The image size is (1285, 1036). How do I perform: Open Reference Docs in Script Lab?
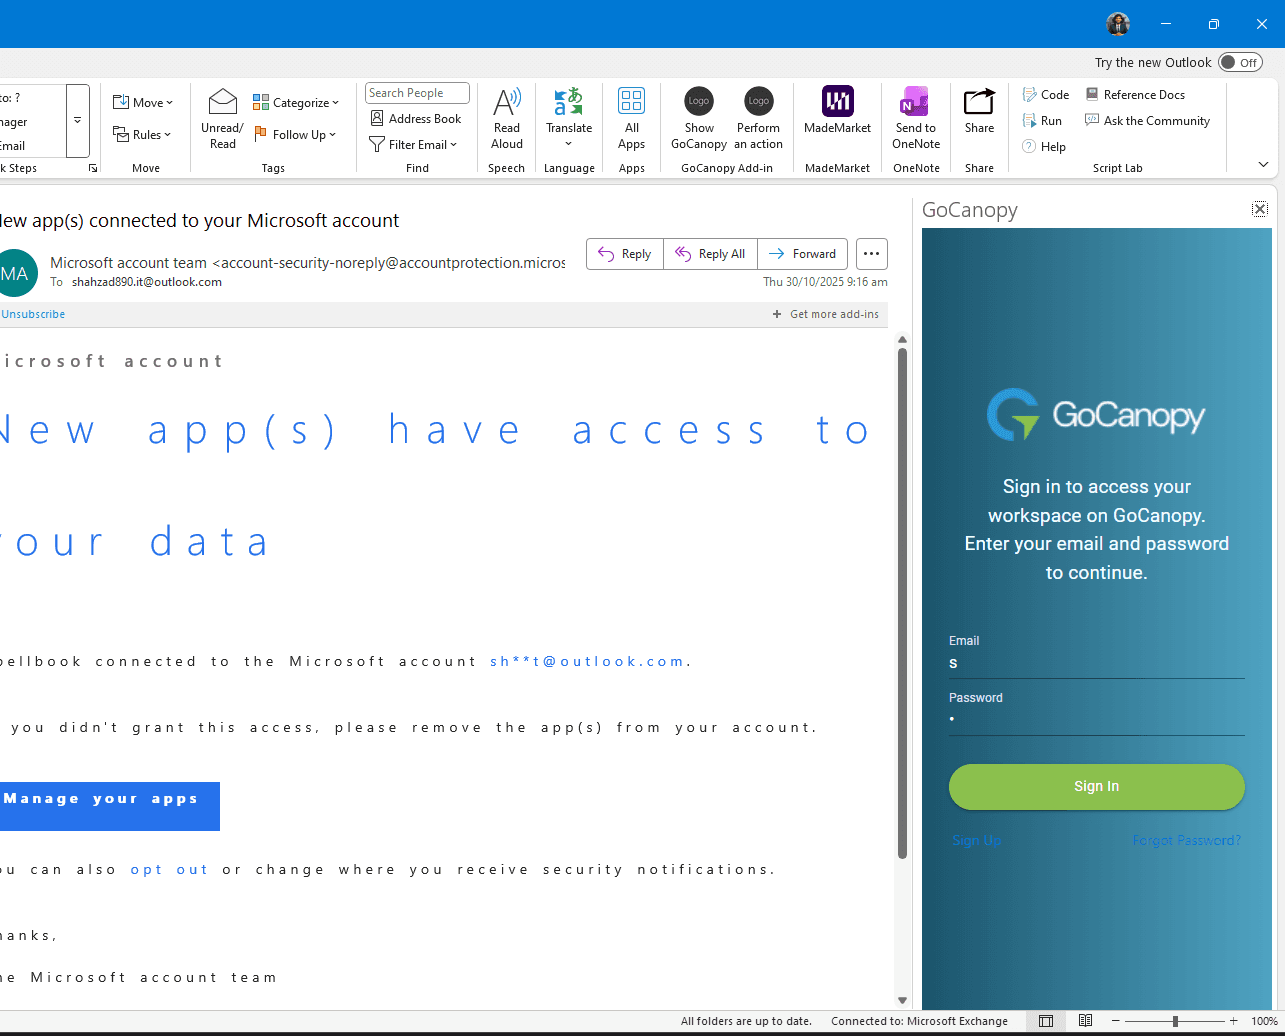point(1135,94)
